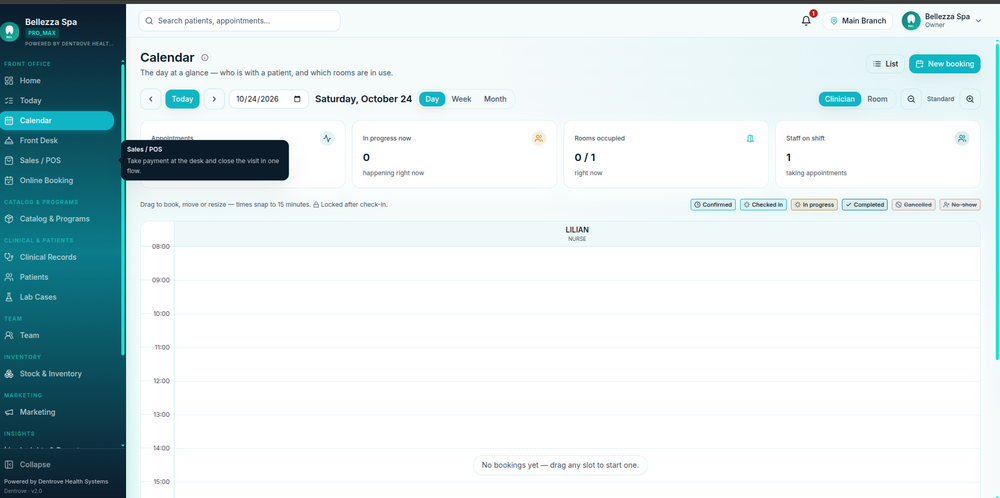Select the Month view tab
This screenshot has width=1000, height=498.
click(x=495, y=99)
